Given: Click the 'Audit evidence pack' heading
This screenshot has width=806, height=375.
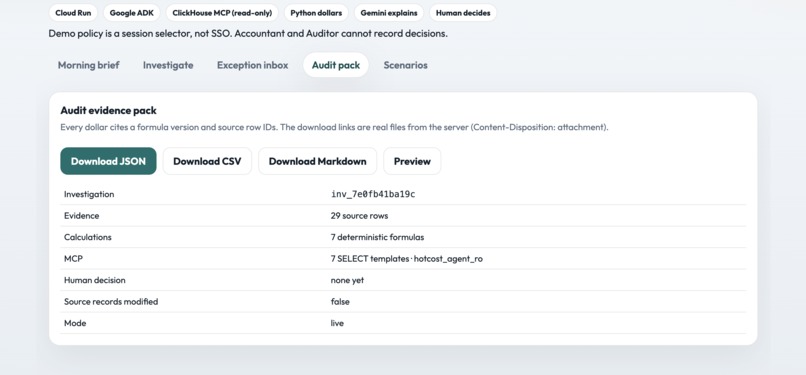Looking at the screenshot, I should tap(108, 110).
